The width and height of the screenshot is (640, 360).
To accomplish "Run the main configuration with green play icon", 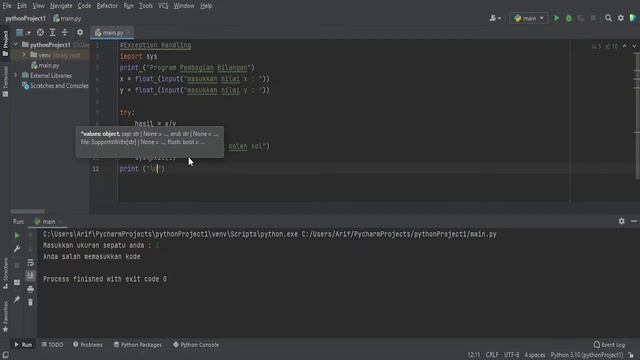I will coord(556,18).
